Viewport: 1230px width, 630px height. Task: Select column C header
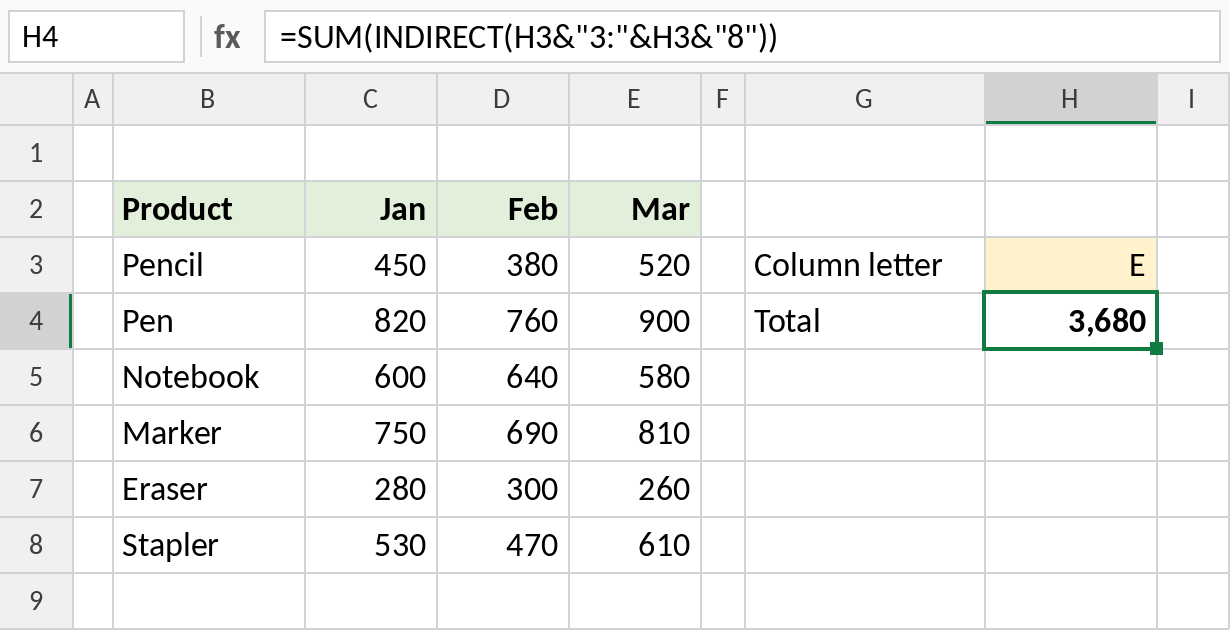click(371, 98)
